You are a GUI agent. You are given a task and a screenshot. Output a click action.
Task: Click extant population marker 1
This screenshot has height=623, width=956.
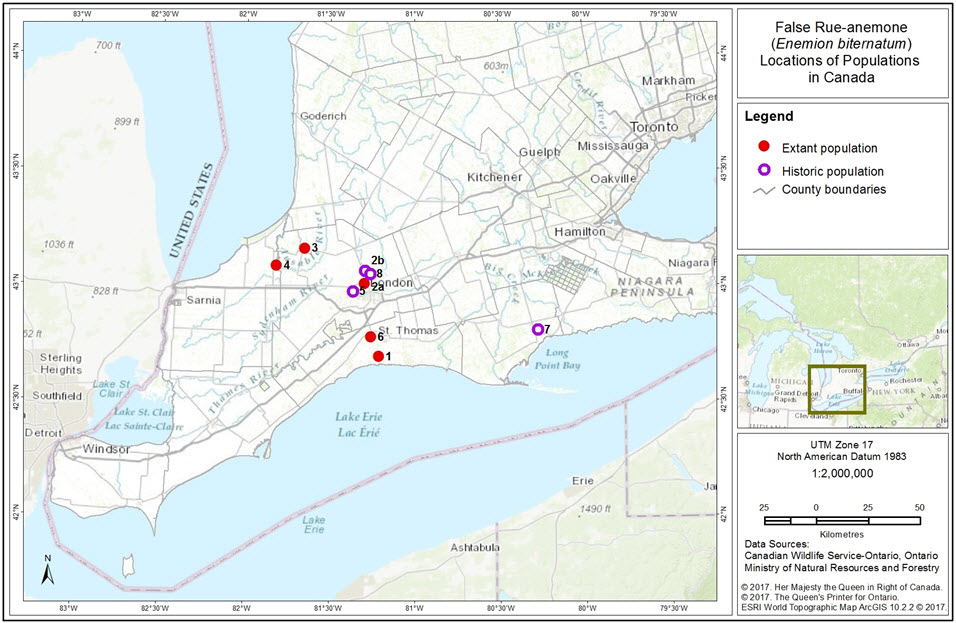coord(378,356)
